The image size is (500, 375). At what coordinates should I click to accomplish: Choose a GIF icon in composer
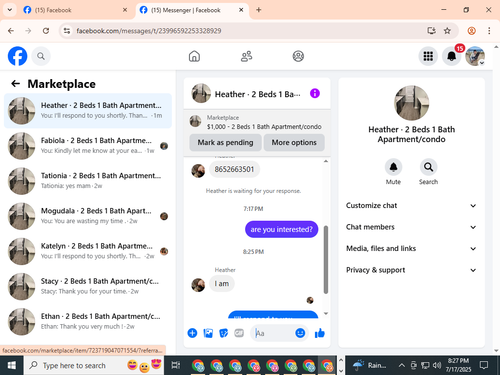239,333
